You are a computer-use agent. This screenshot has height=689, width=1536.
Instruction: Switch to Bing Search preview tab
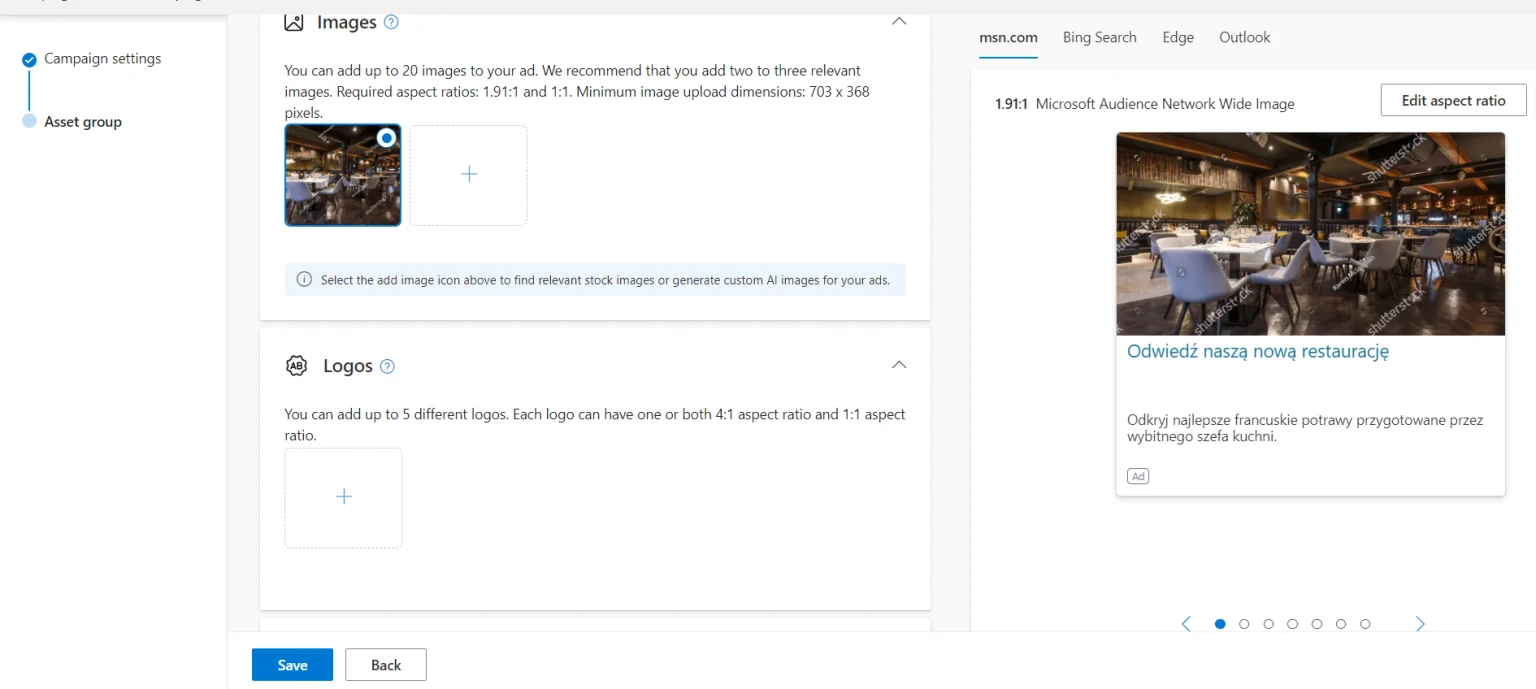tap(1099, 37)
